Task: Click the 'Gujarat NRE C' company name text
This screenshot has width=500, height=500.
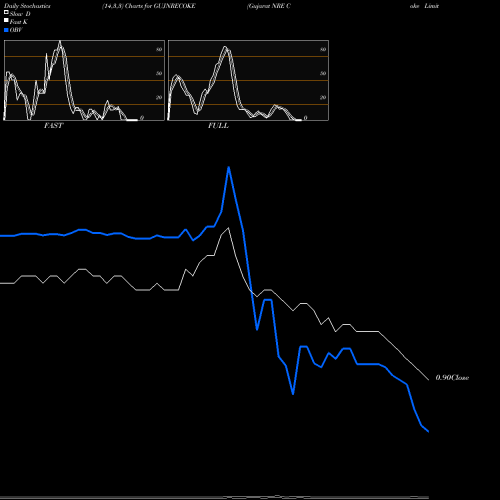Action: point(269,6)
